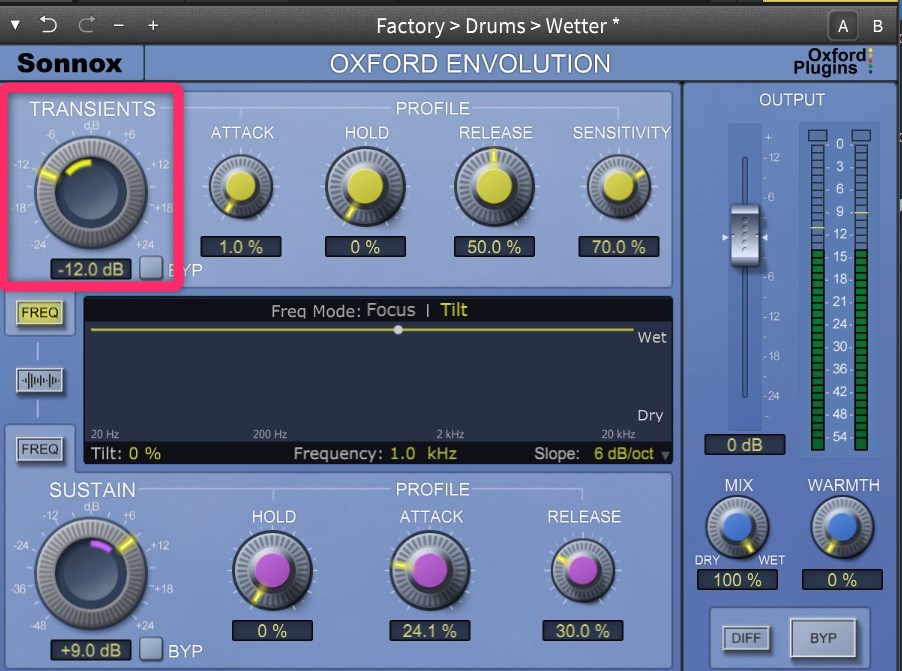Click the output level fader handle

[745, 236]
